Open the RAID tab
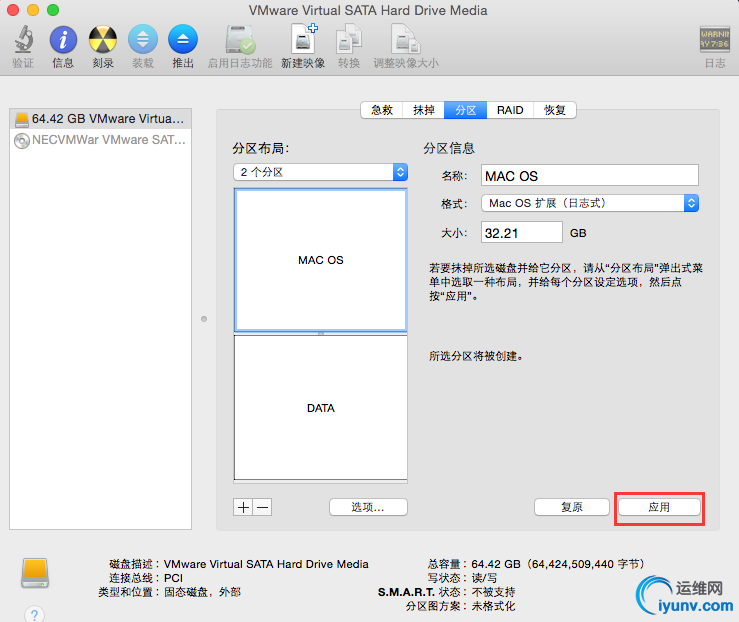 [x=510, y=110]
